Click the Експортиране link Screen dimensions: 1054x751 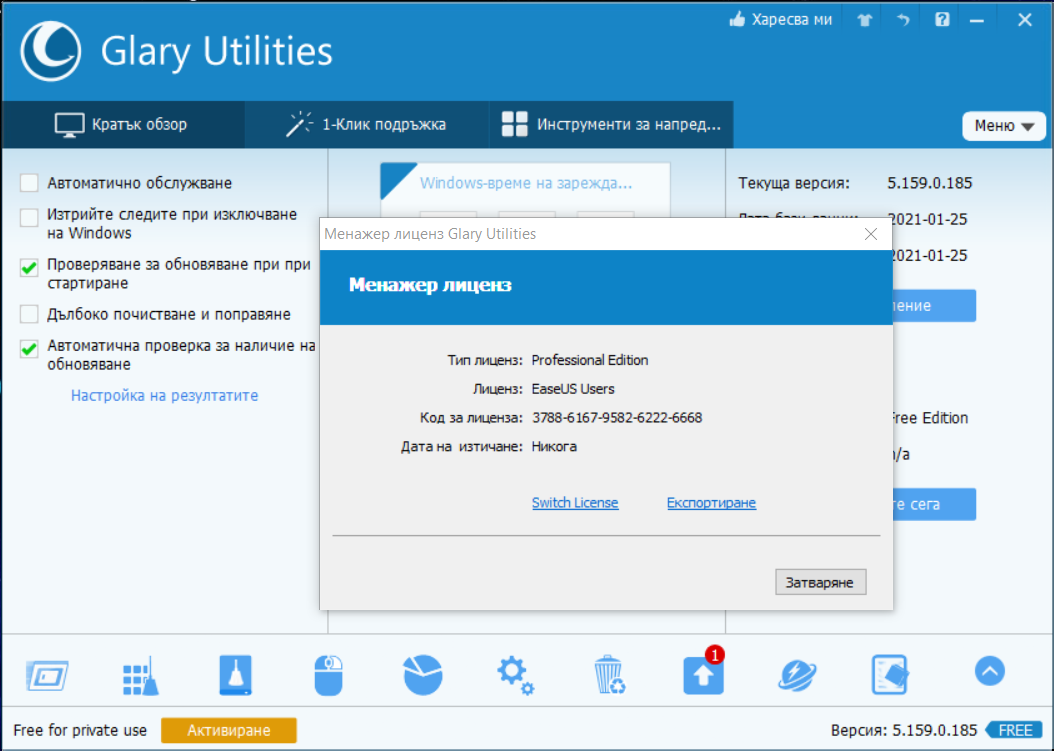pyautogui.click(x=711, y=503)
